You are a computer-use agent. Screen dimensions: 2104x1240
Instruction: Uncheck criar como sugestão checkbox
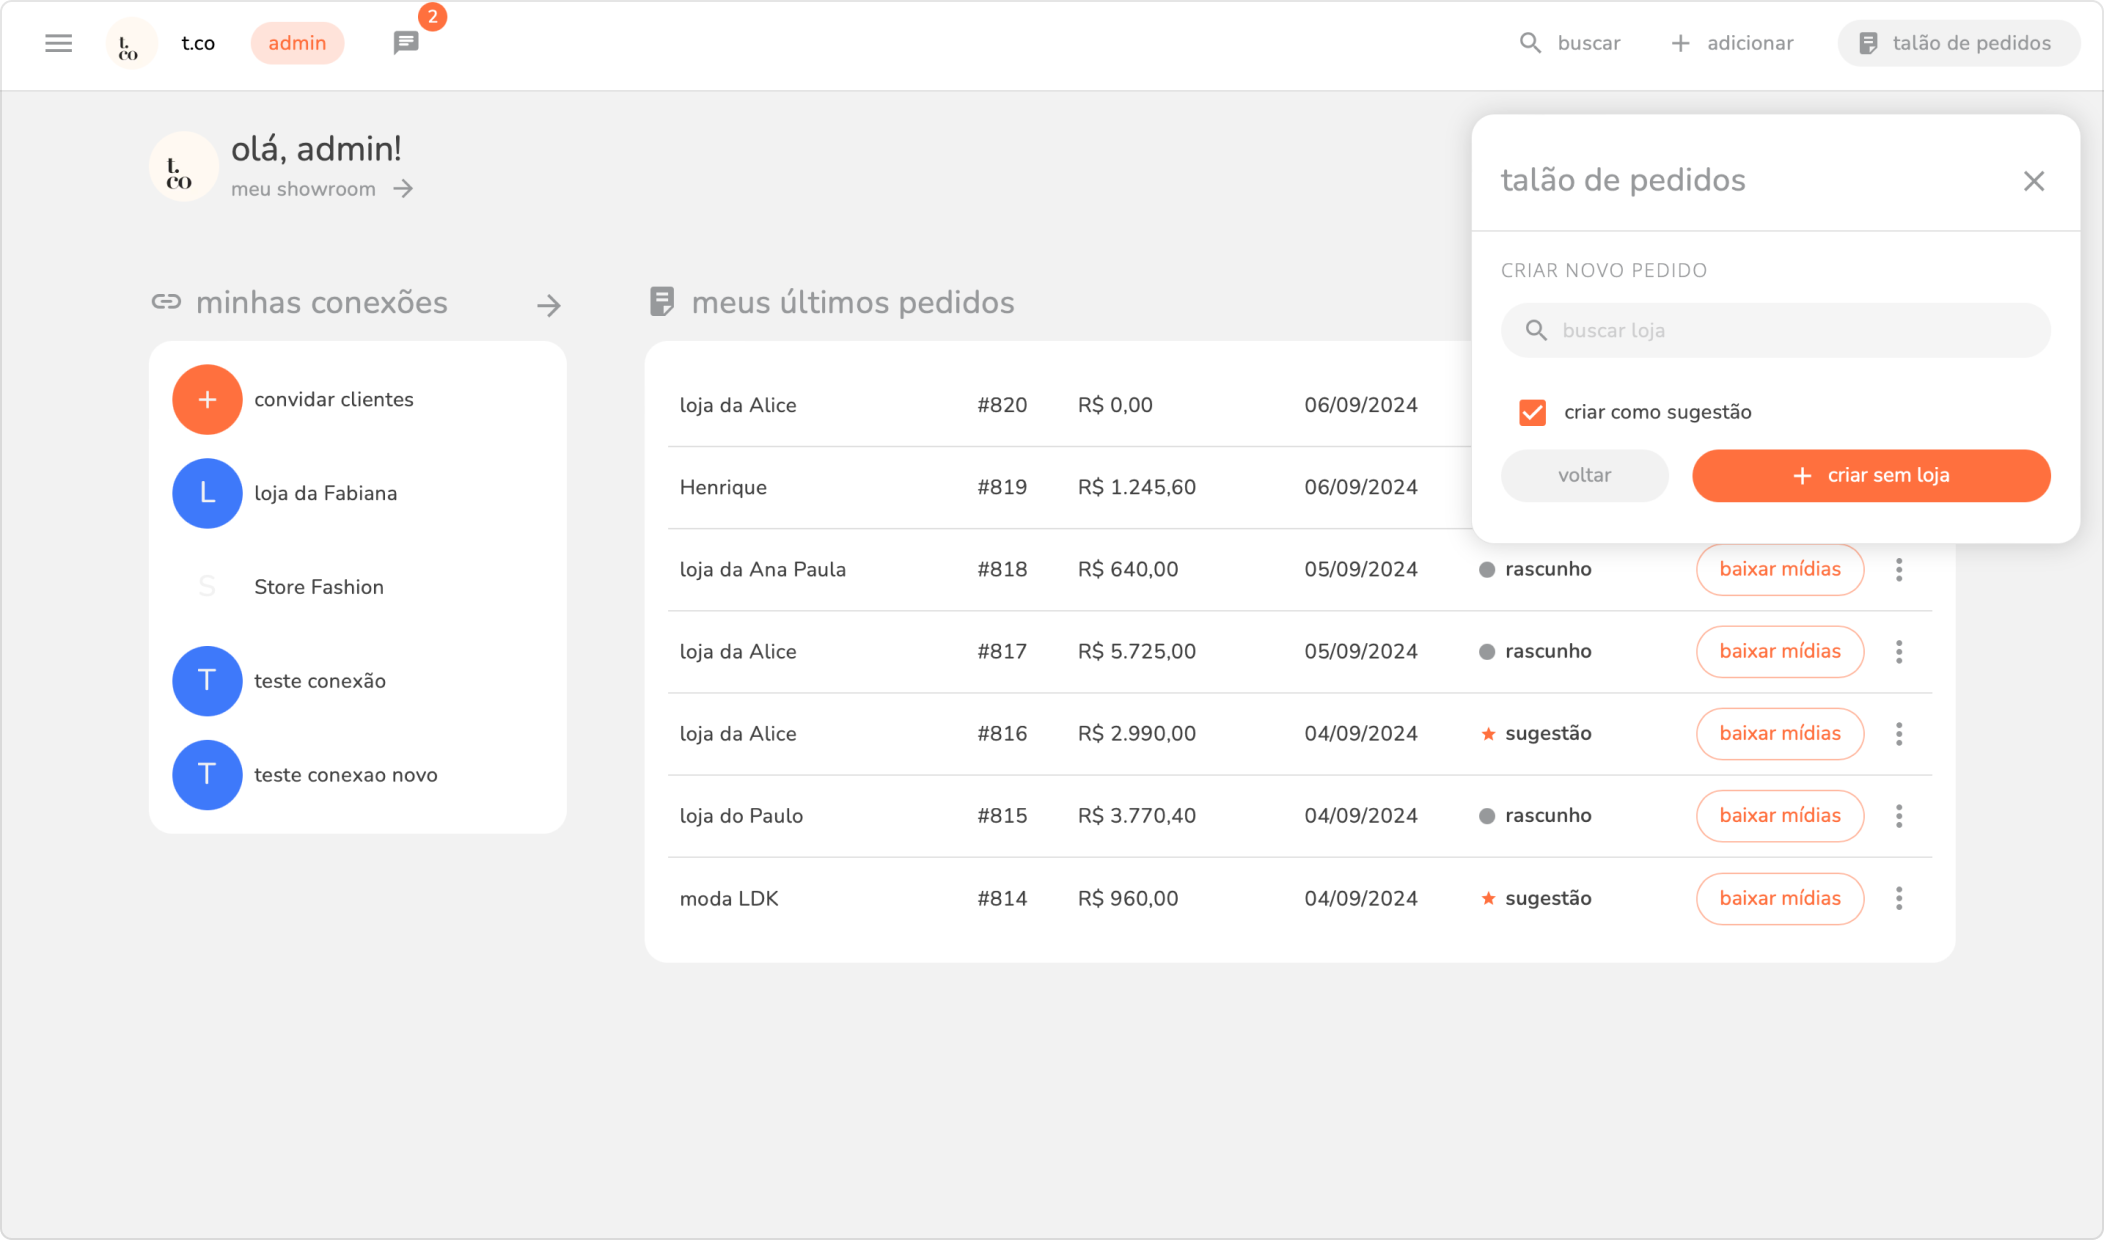click(x=1532, y=412)
